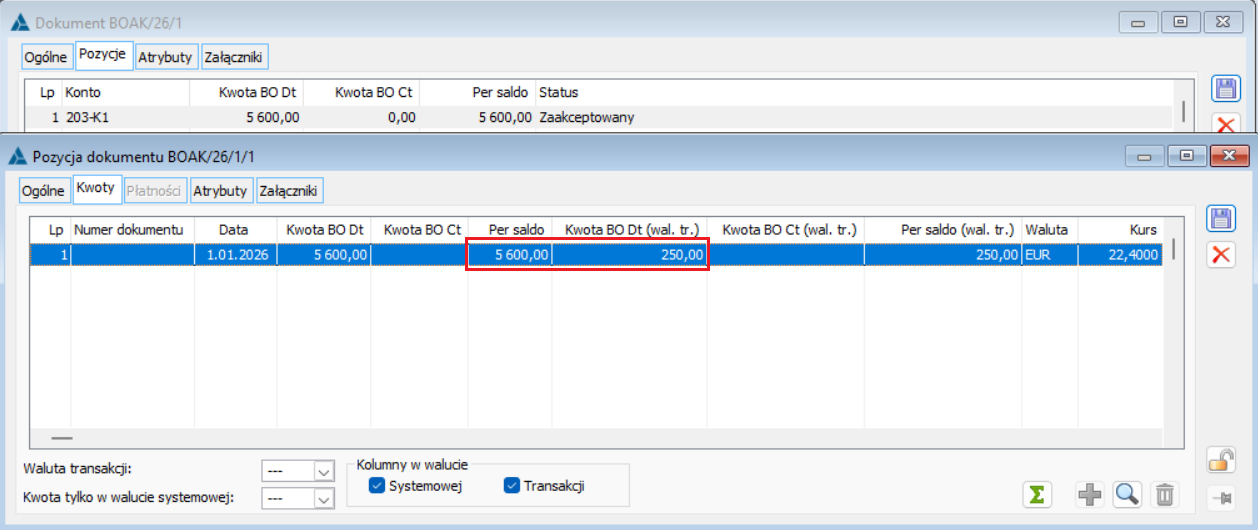This screenshot has width=1258, height=530.
Task: Click the green sigma sum icon
Action: pyautogui.click(x=1038, y=494)
